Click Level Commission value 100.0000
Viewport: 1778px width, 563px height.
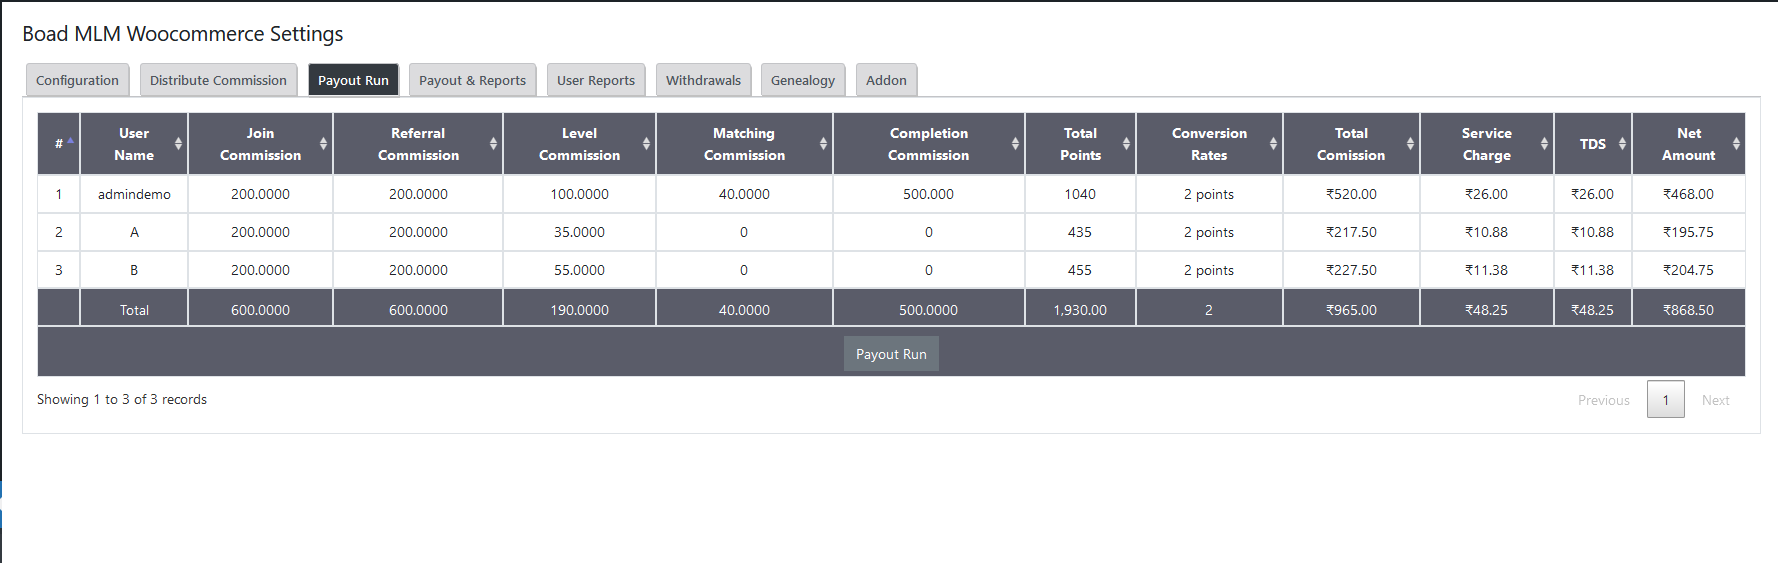[579, 194]
